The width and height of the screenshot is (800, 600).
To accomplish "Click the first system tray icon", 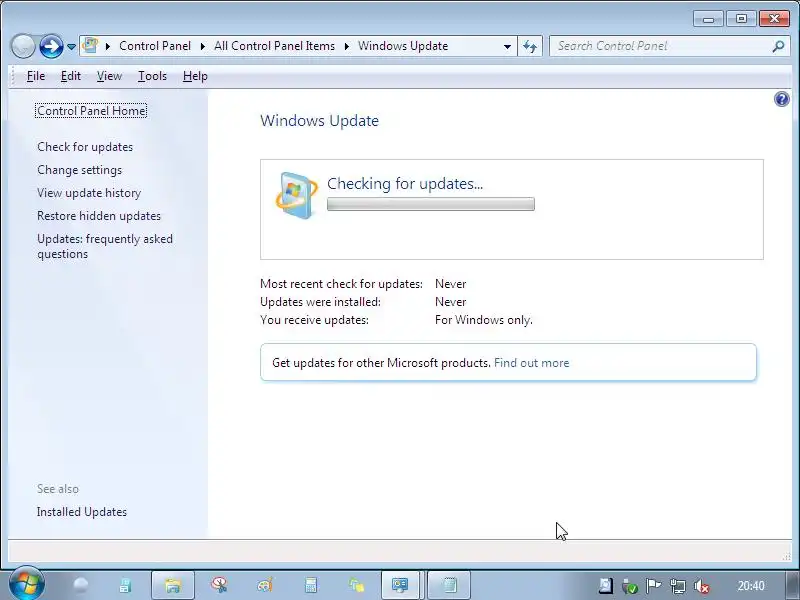I will (605, 586).
